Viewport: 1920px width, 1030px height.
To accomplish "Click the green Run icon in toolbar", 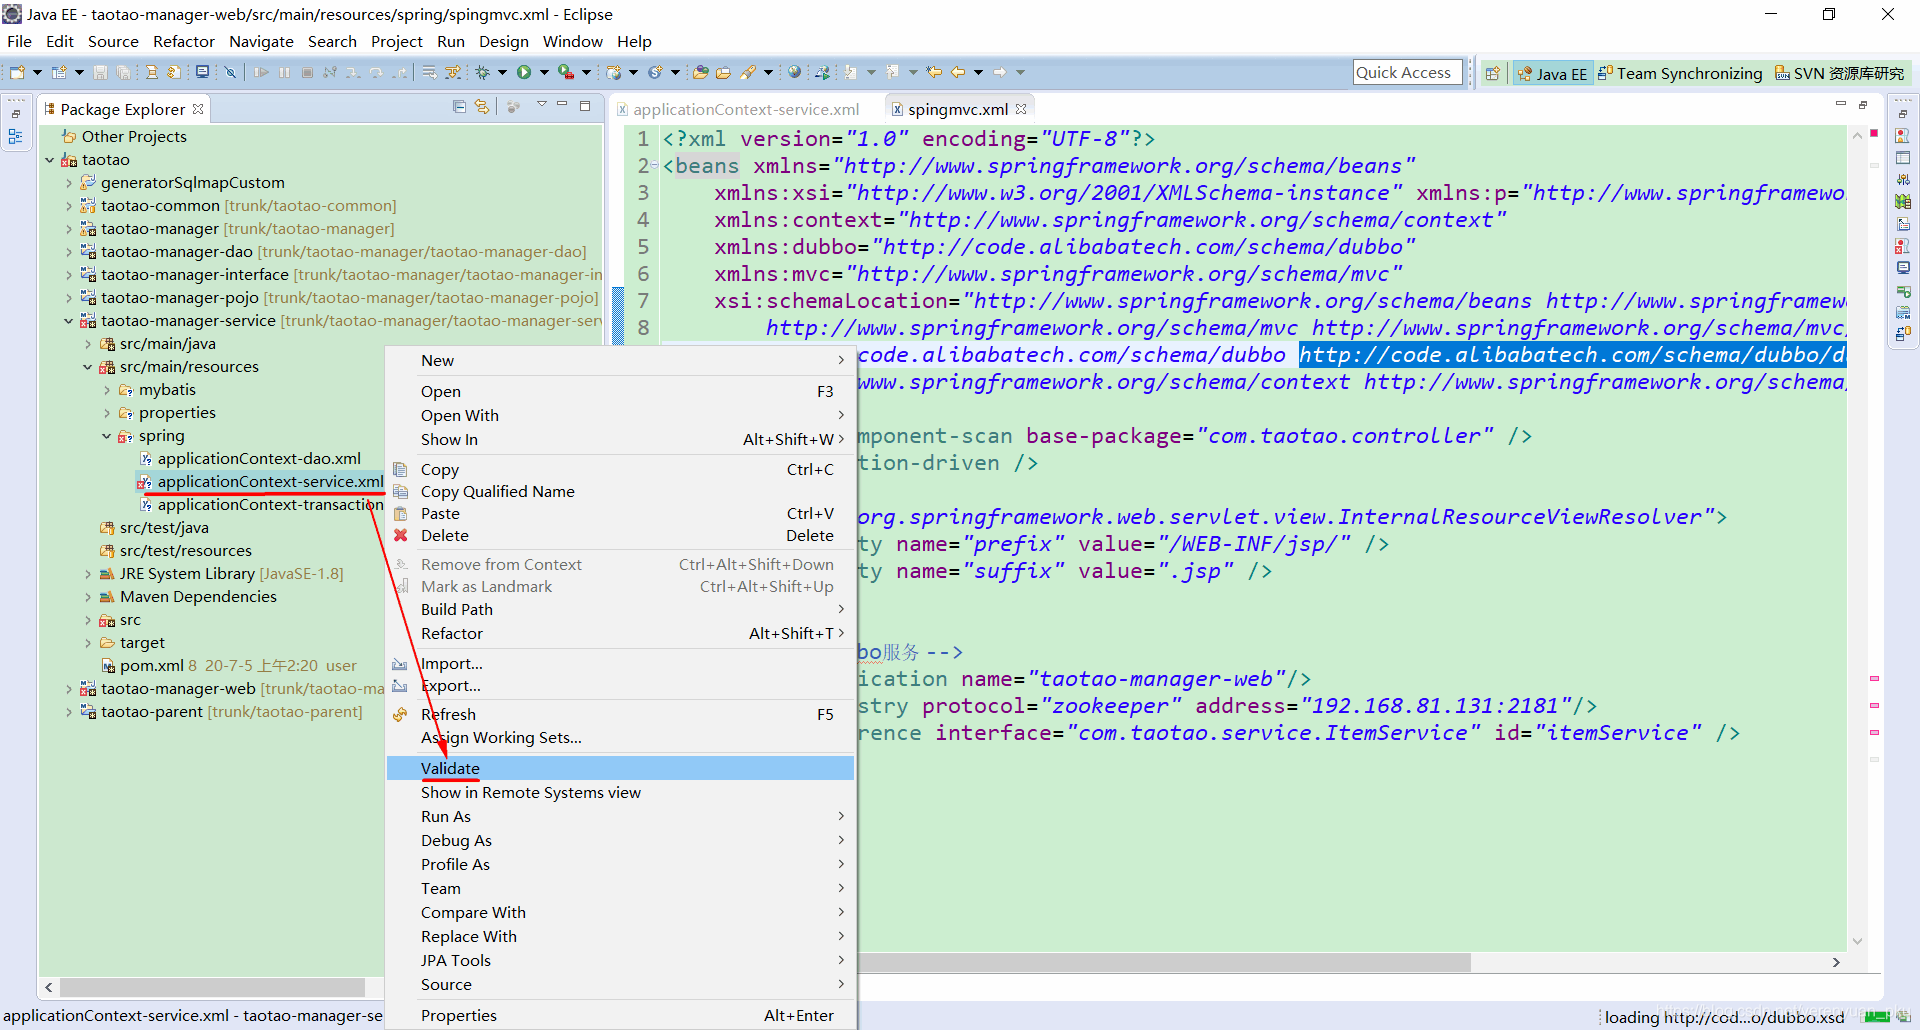I will (523, 72).
